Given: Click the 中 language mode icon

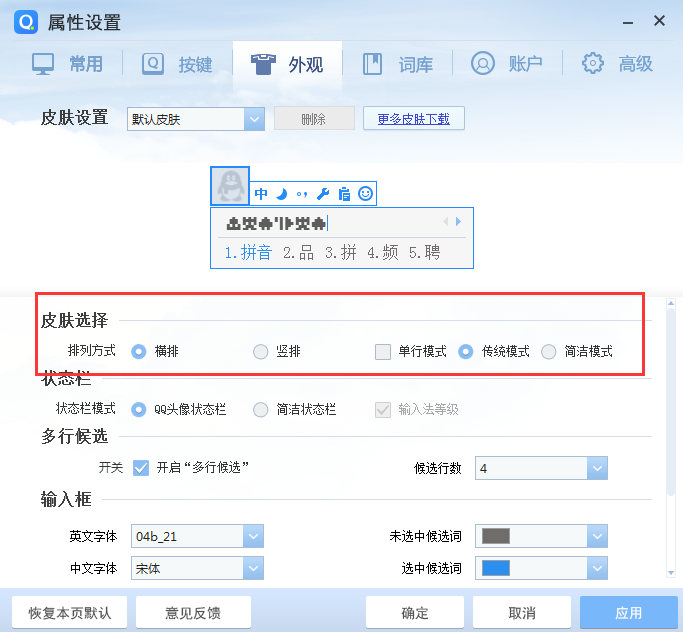Looking at the screenshot, I should [261, 194].
